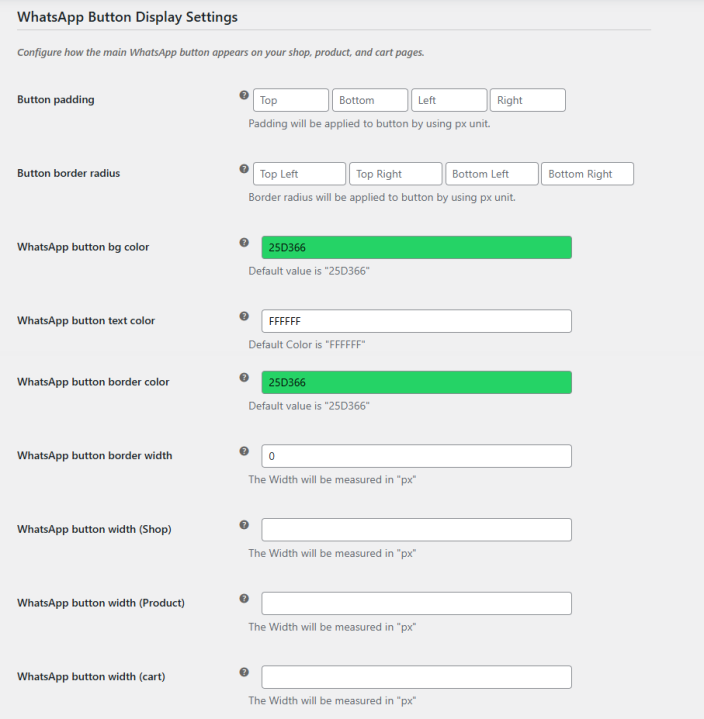Click the 'WhatsApp Button Display Settings' heading
This screenshot has height=719, width=704.
(x=127, y=17)
